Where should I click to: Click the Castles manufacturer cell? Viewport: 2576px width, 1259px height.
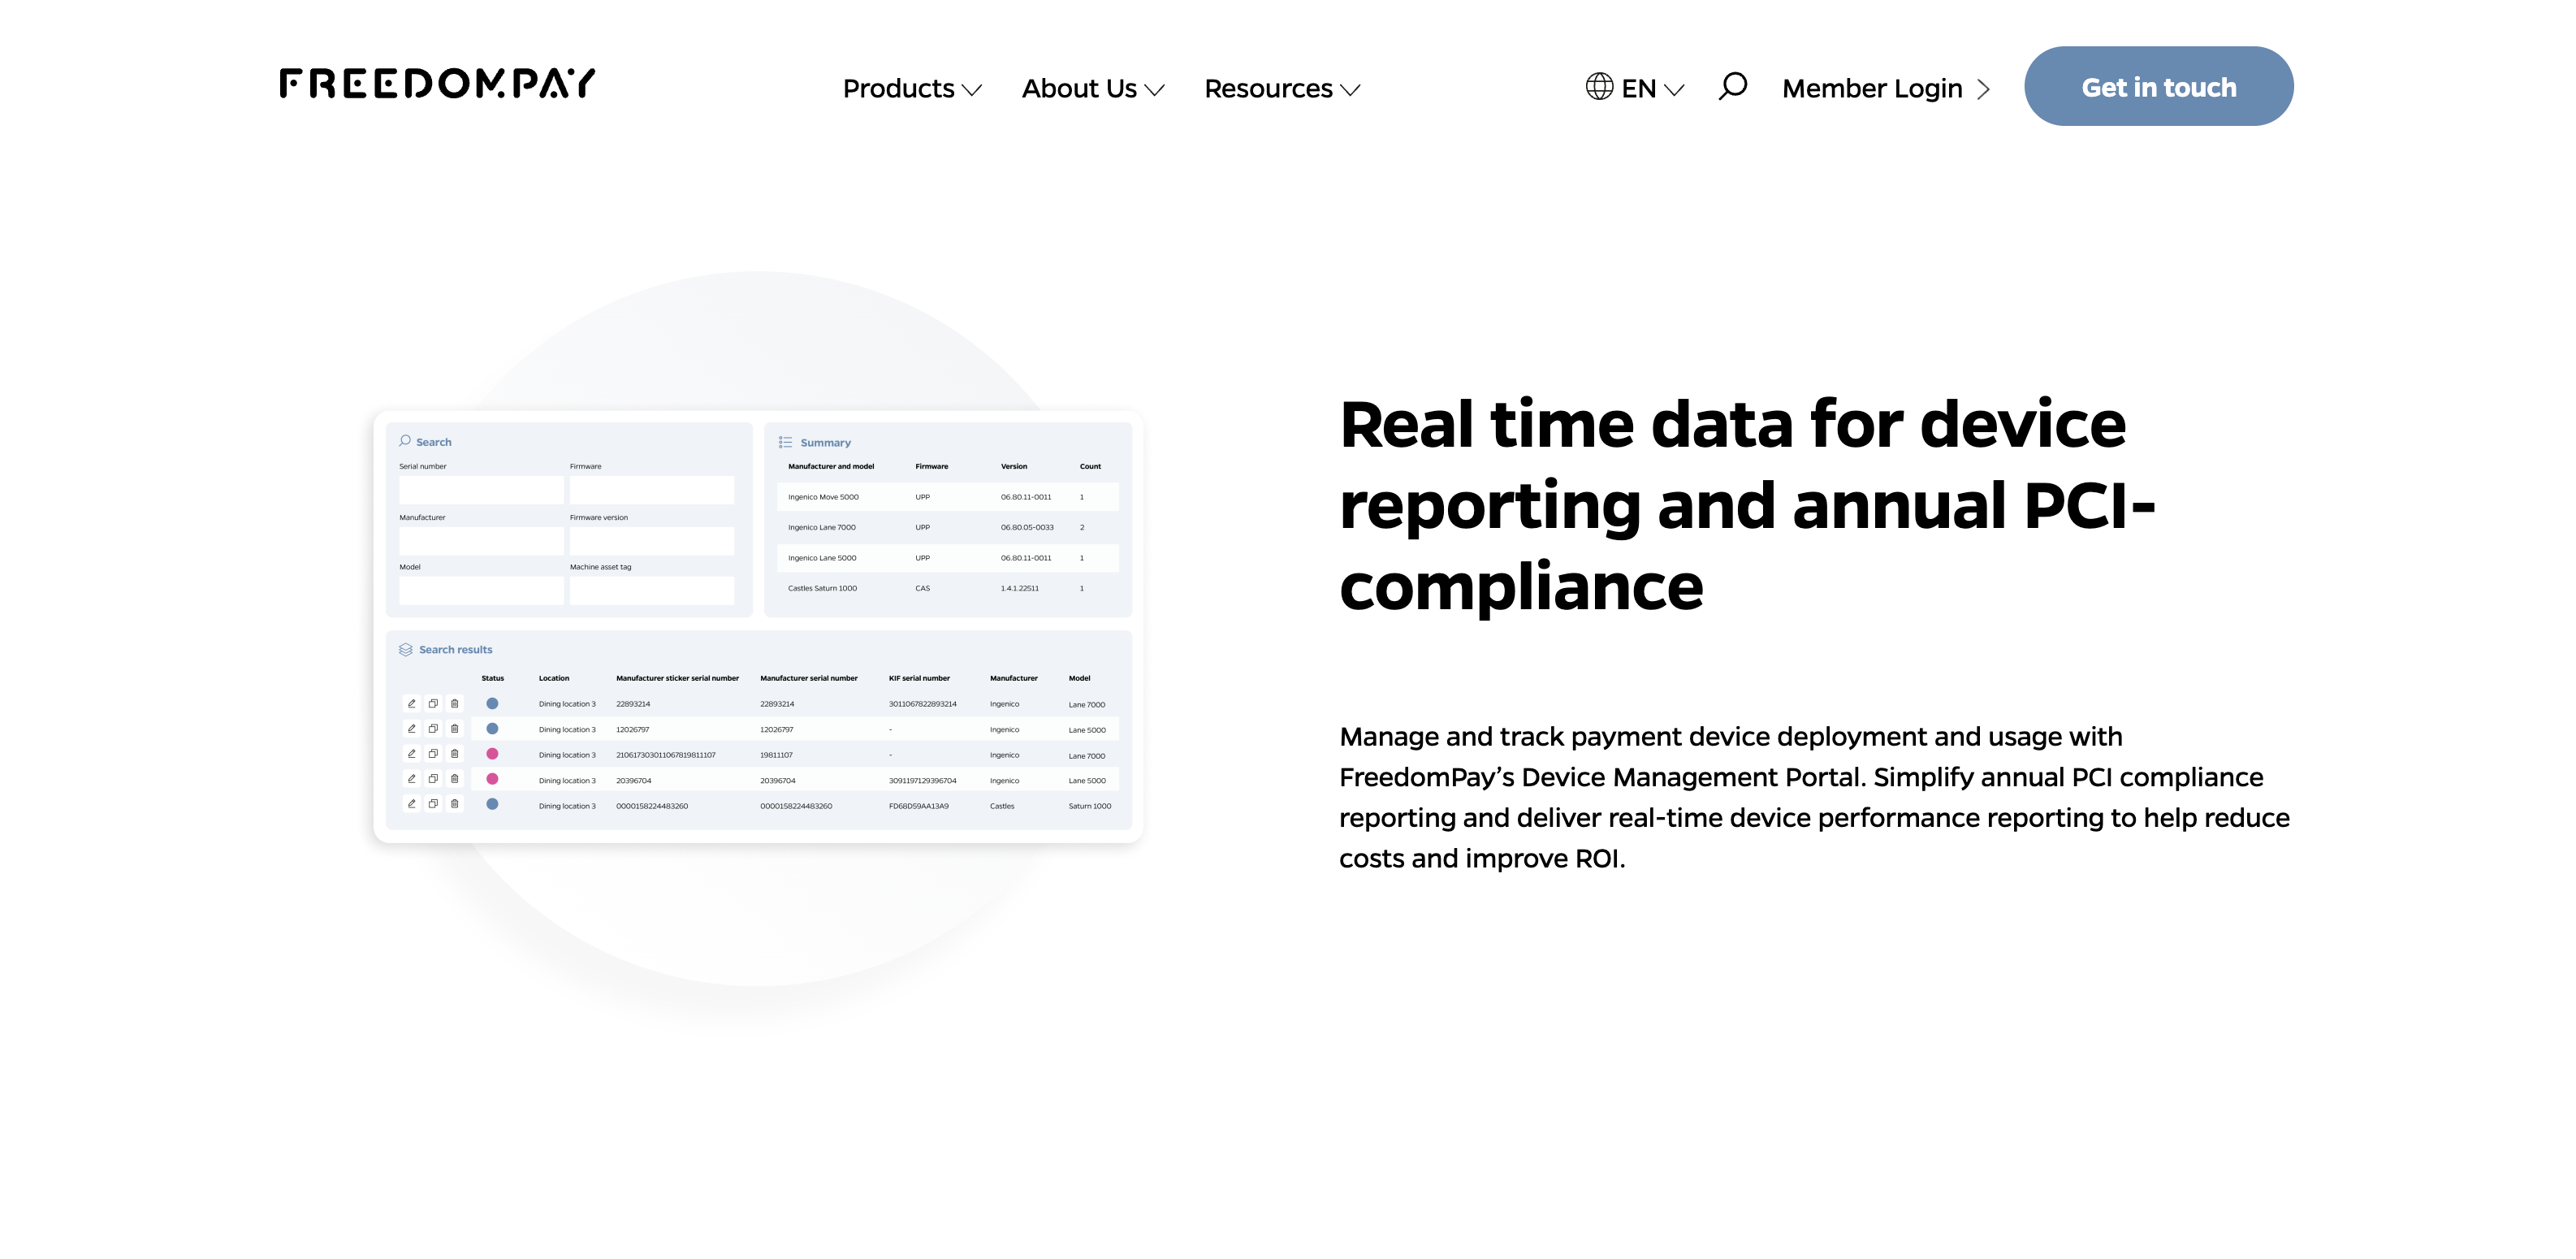pyautogui.click(x=1001, y=806)
